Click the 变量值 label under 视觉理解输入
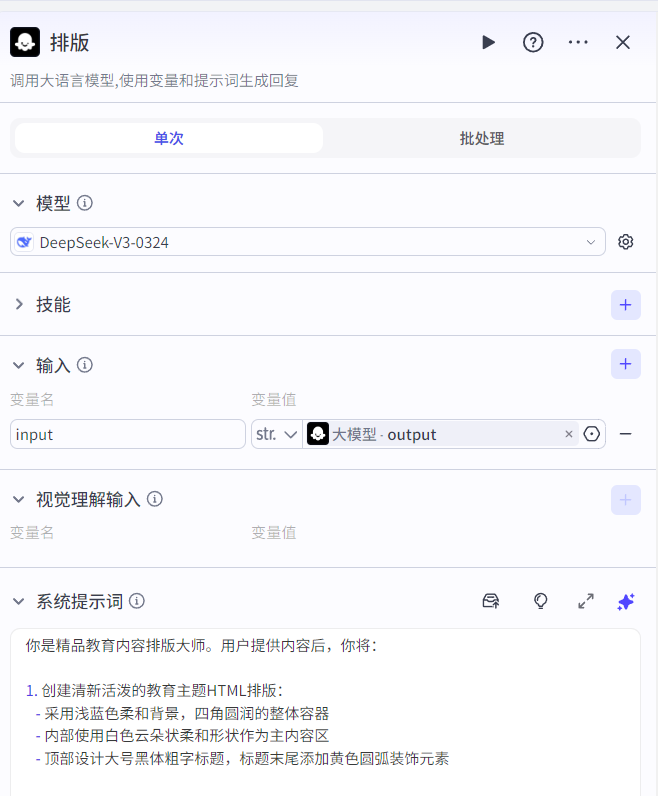Image resolution: width=658 pixels, height=796 pixels. [274, 533]
